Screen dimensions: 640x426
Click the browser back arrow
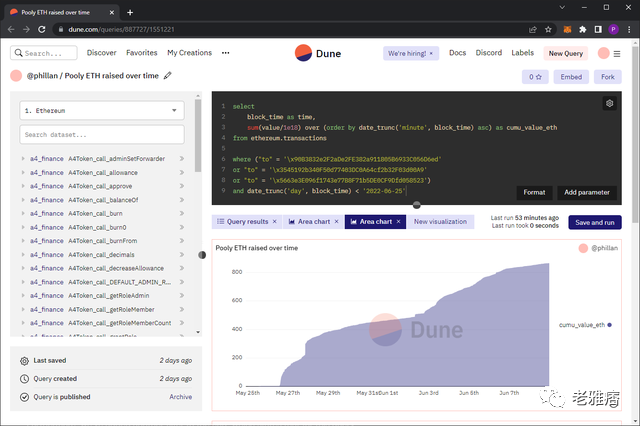click(x=11, y=29)
